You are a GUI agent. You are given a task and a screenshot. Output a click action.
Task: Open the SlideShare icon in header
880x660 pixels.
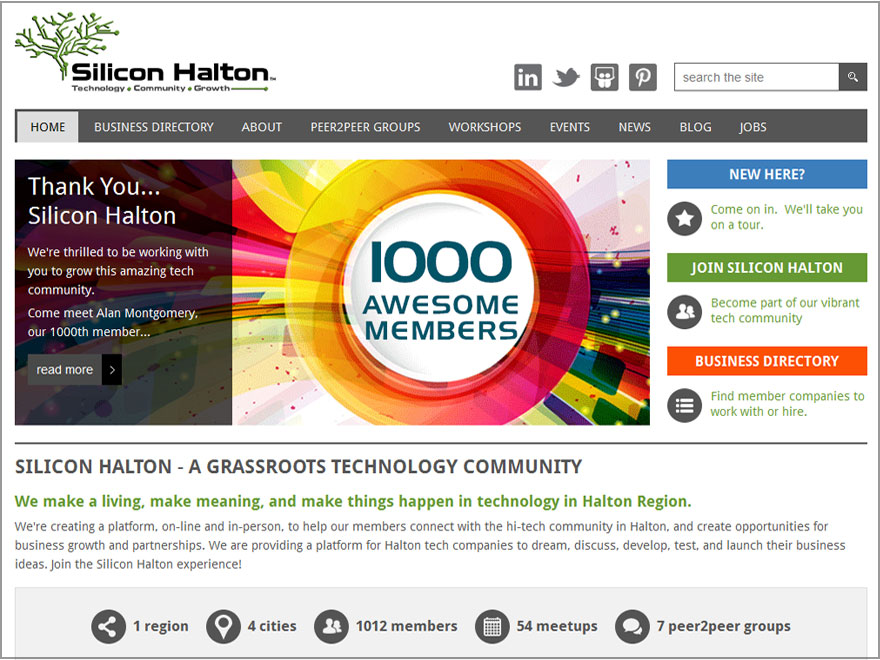(x=604, y=77)
